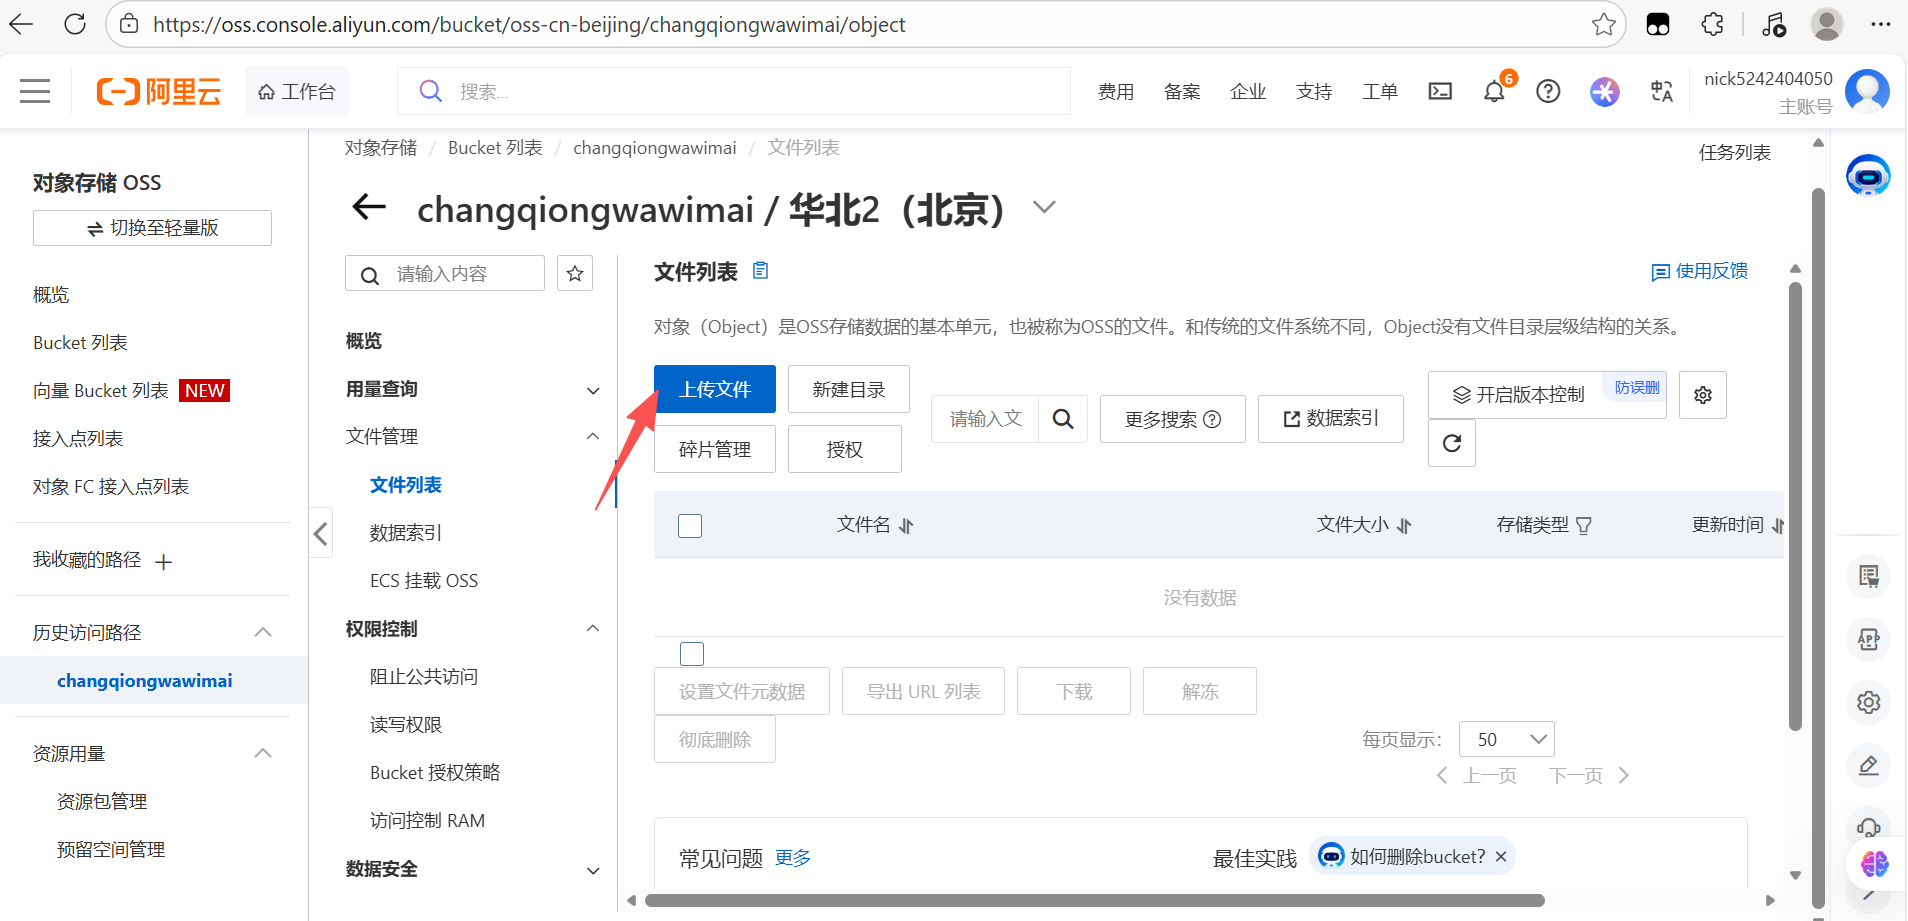Collapse 历史访问路径 section
1908x921 pixels.
263,632
